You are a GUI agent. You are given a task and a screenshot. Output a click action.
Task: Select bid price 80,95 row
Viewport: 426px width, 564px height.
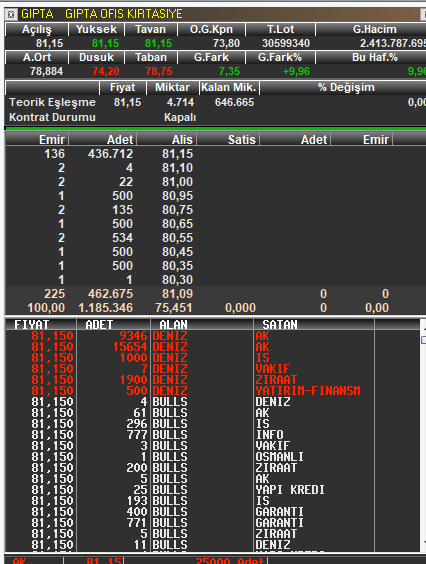coord(177,196)
